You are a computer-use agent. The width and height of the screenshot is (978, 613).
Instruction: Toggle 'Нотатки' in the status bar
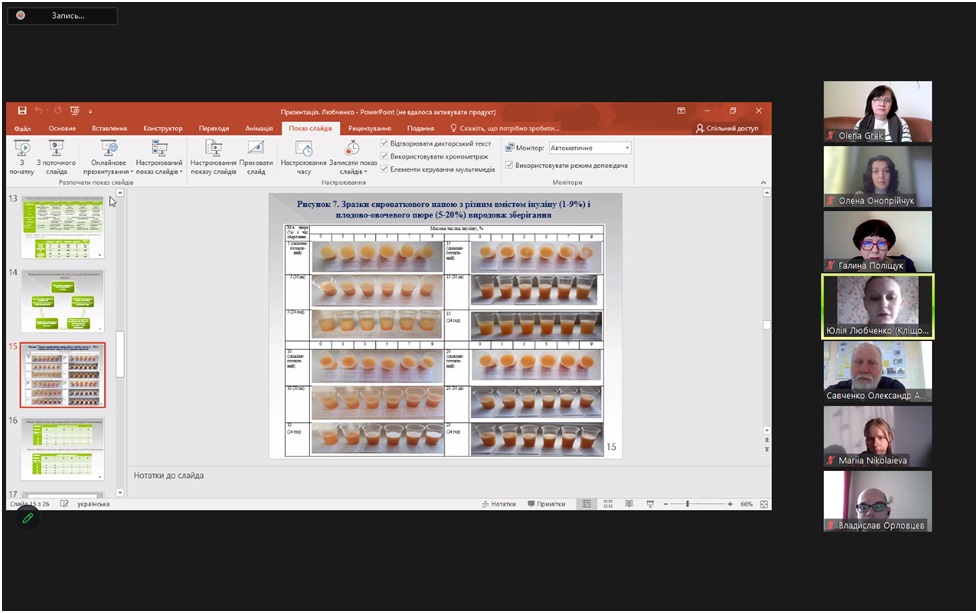pyautogui.click(x=499, y=504)
